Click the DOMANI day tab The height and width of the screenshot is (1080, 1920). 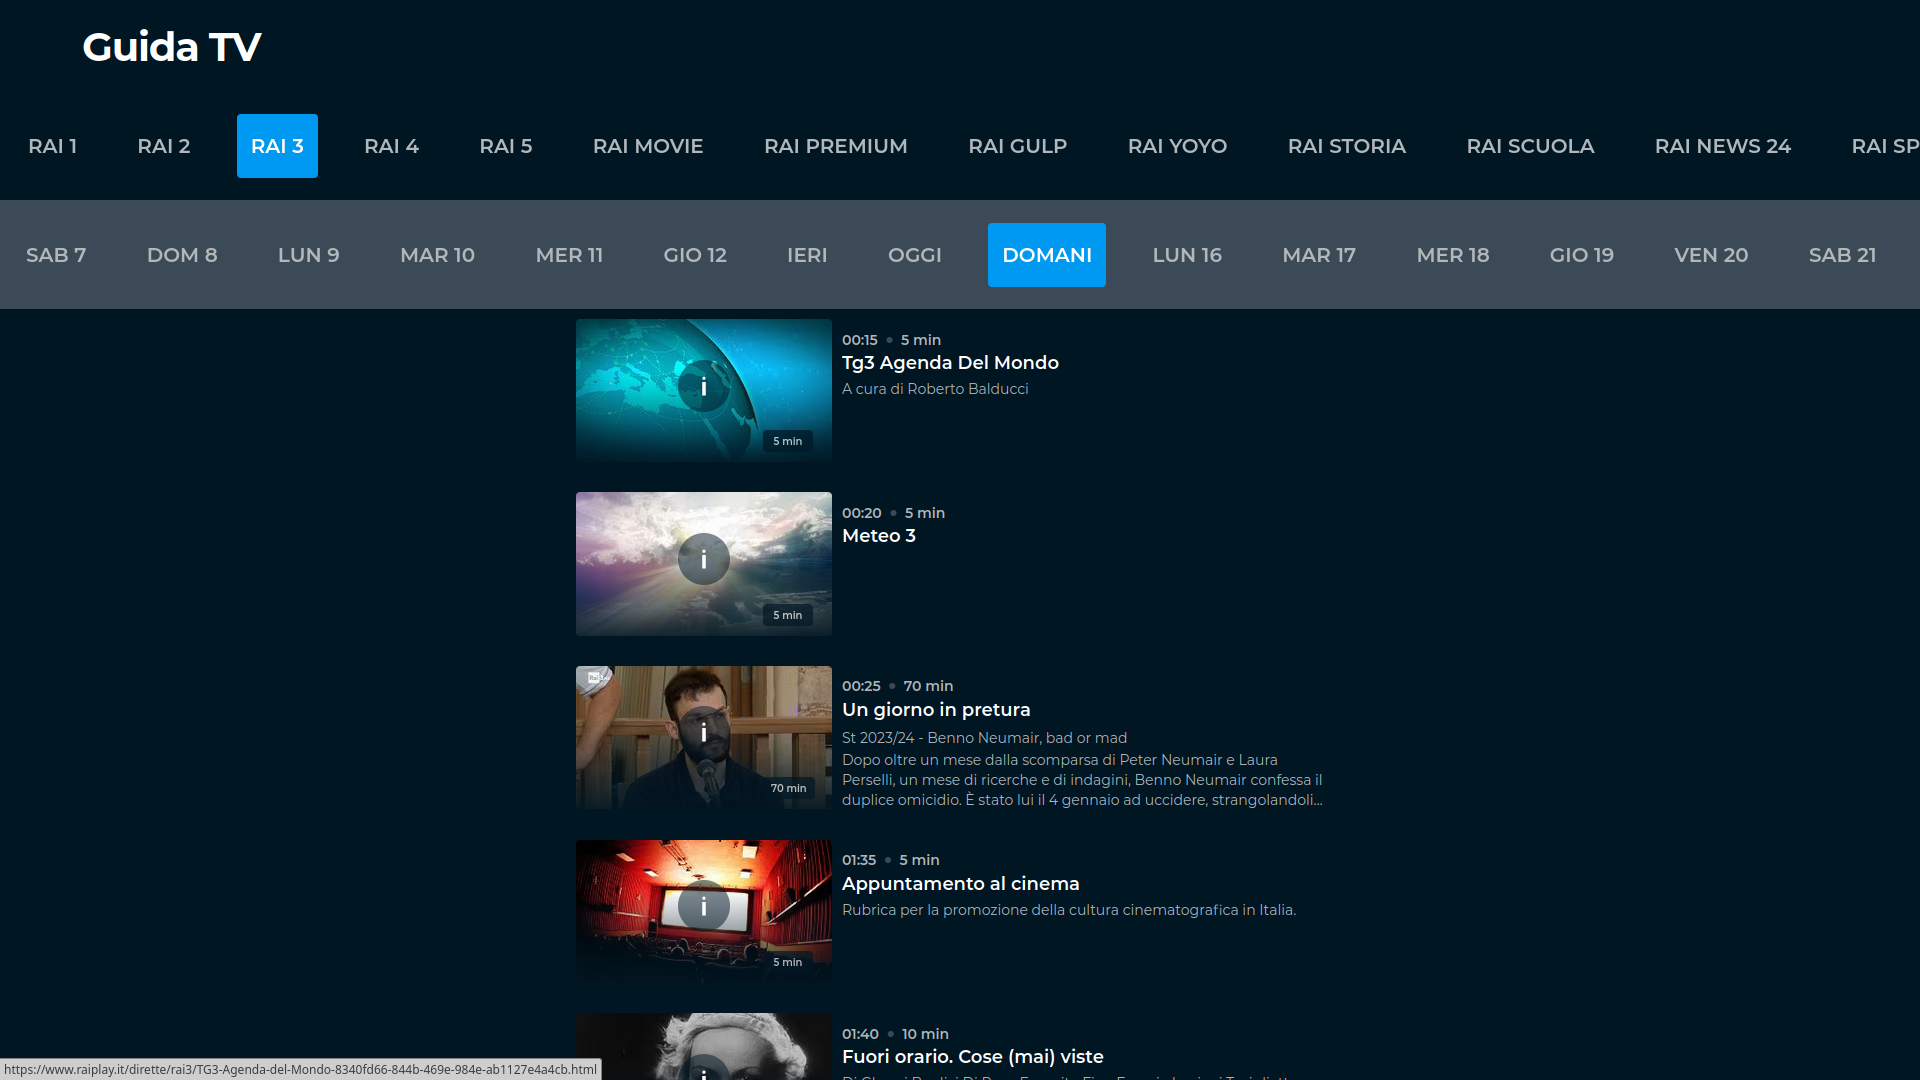pyautogui.click(x=1047, y=255)
